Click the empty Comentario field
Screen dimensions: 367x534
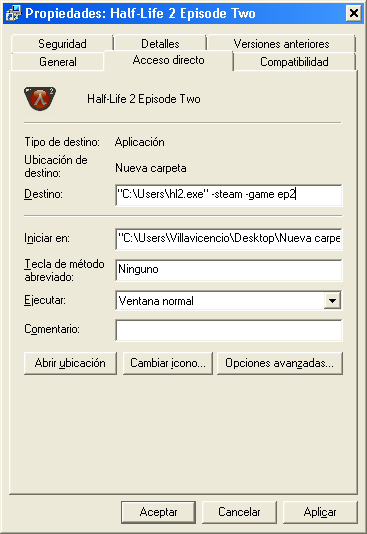click(x=228, y=330)
